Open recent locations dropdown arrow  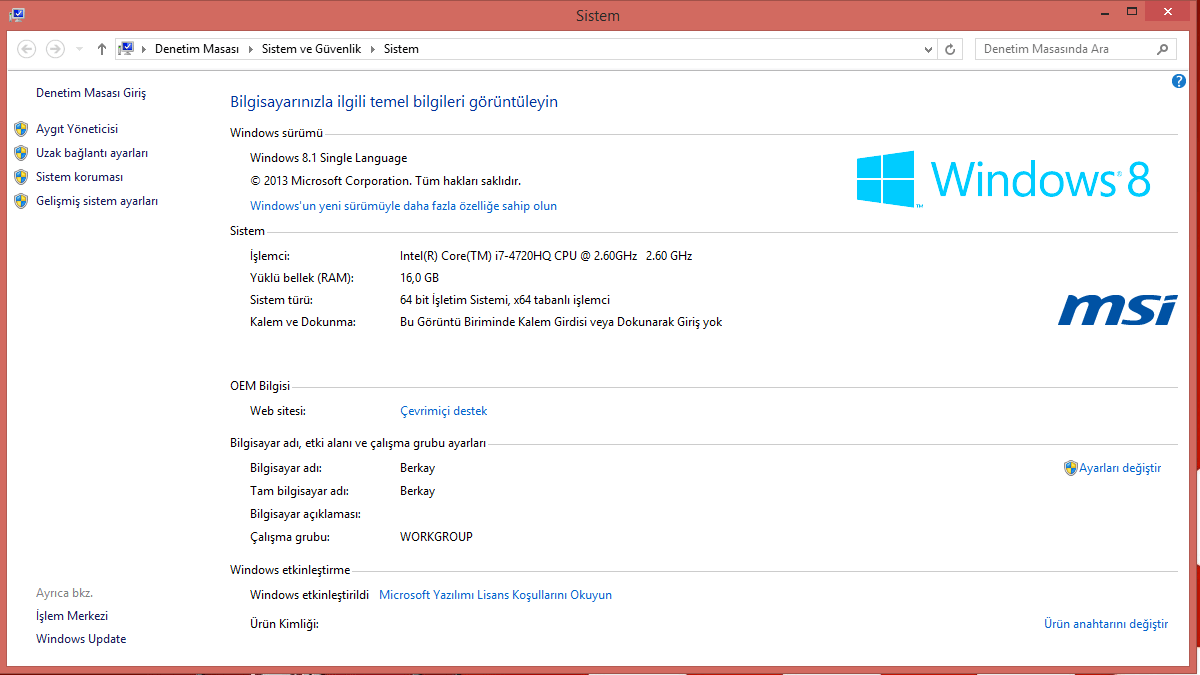79,49
